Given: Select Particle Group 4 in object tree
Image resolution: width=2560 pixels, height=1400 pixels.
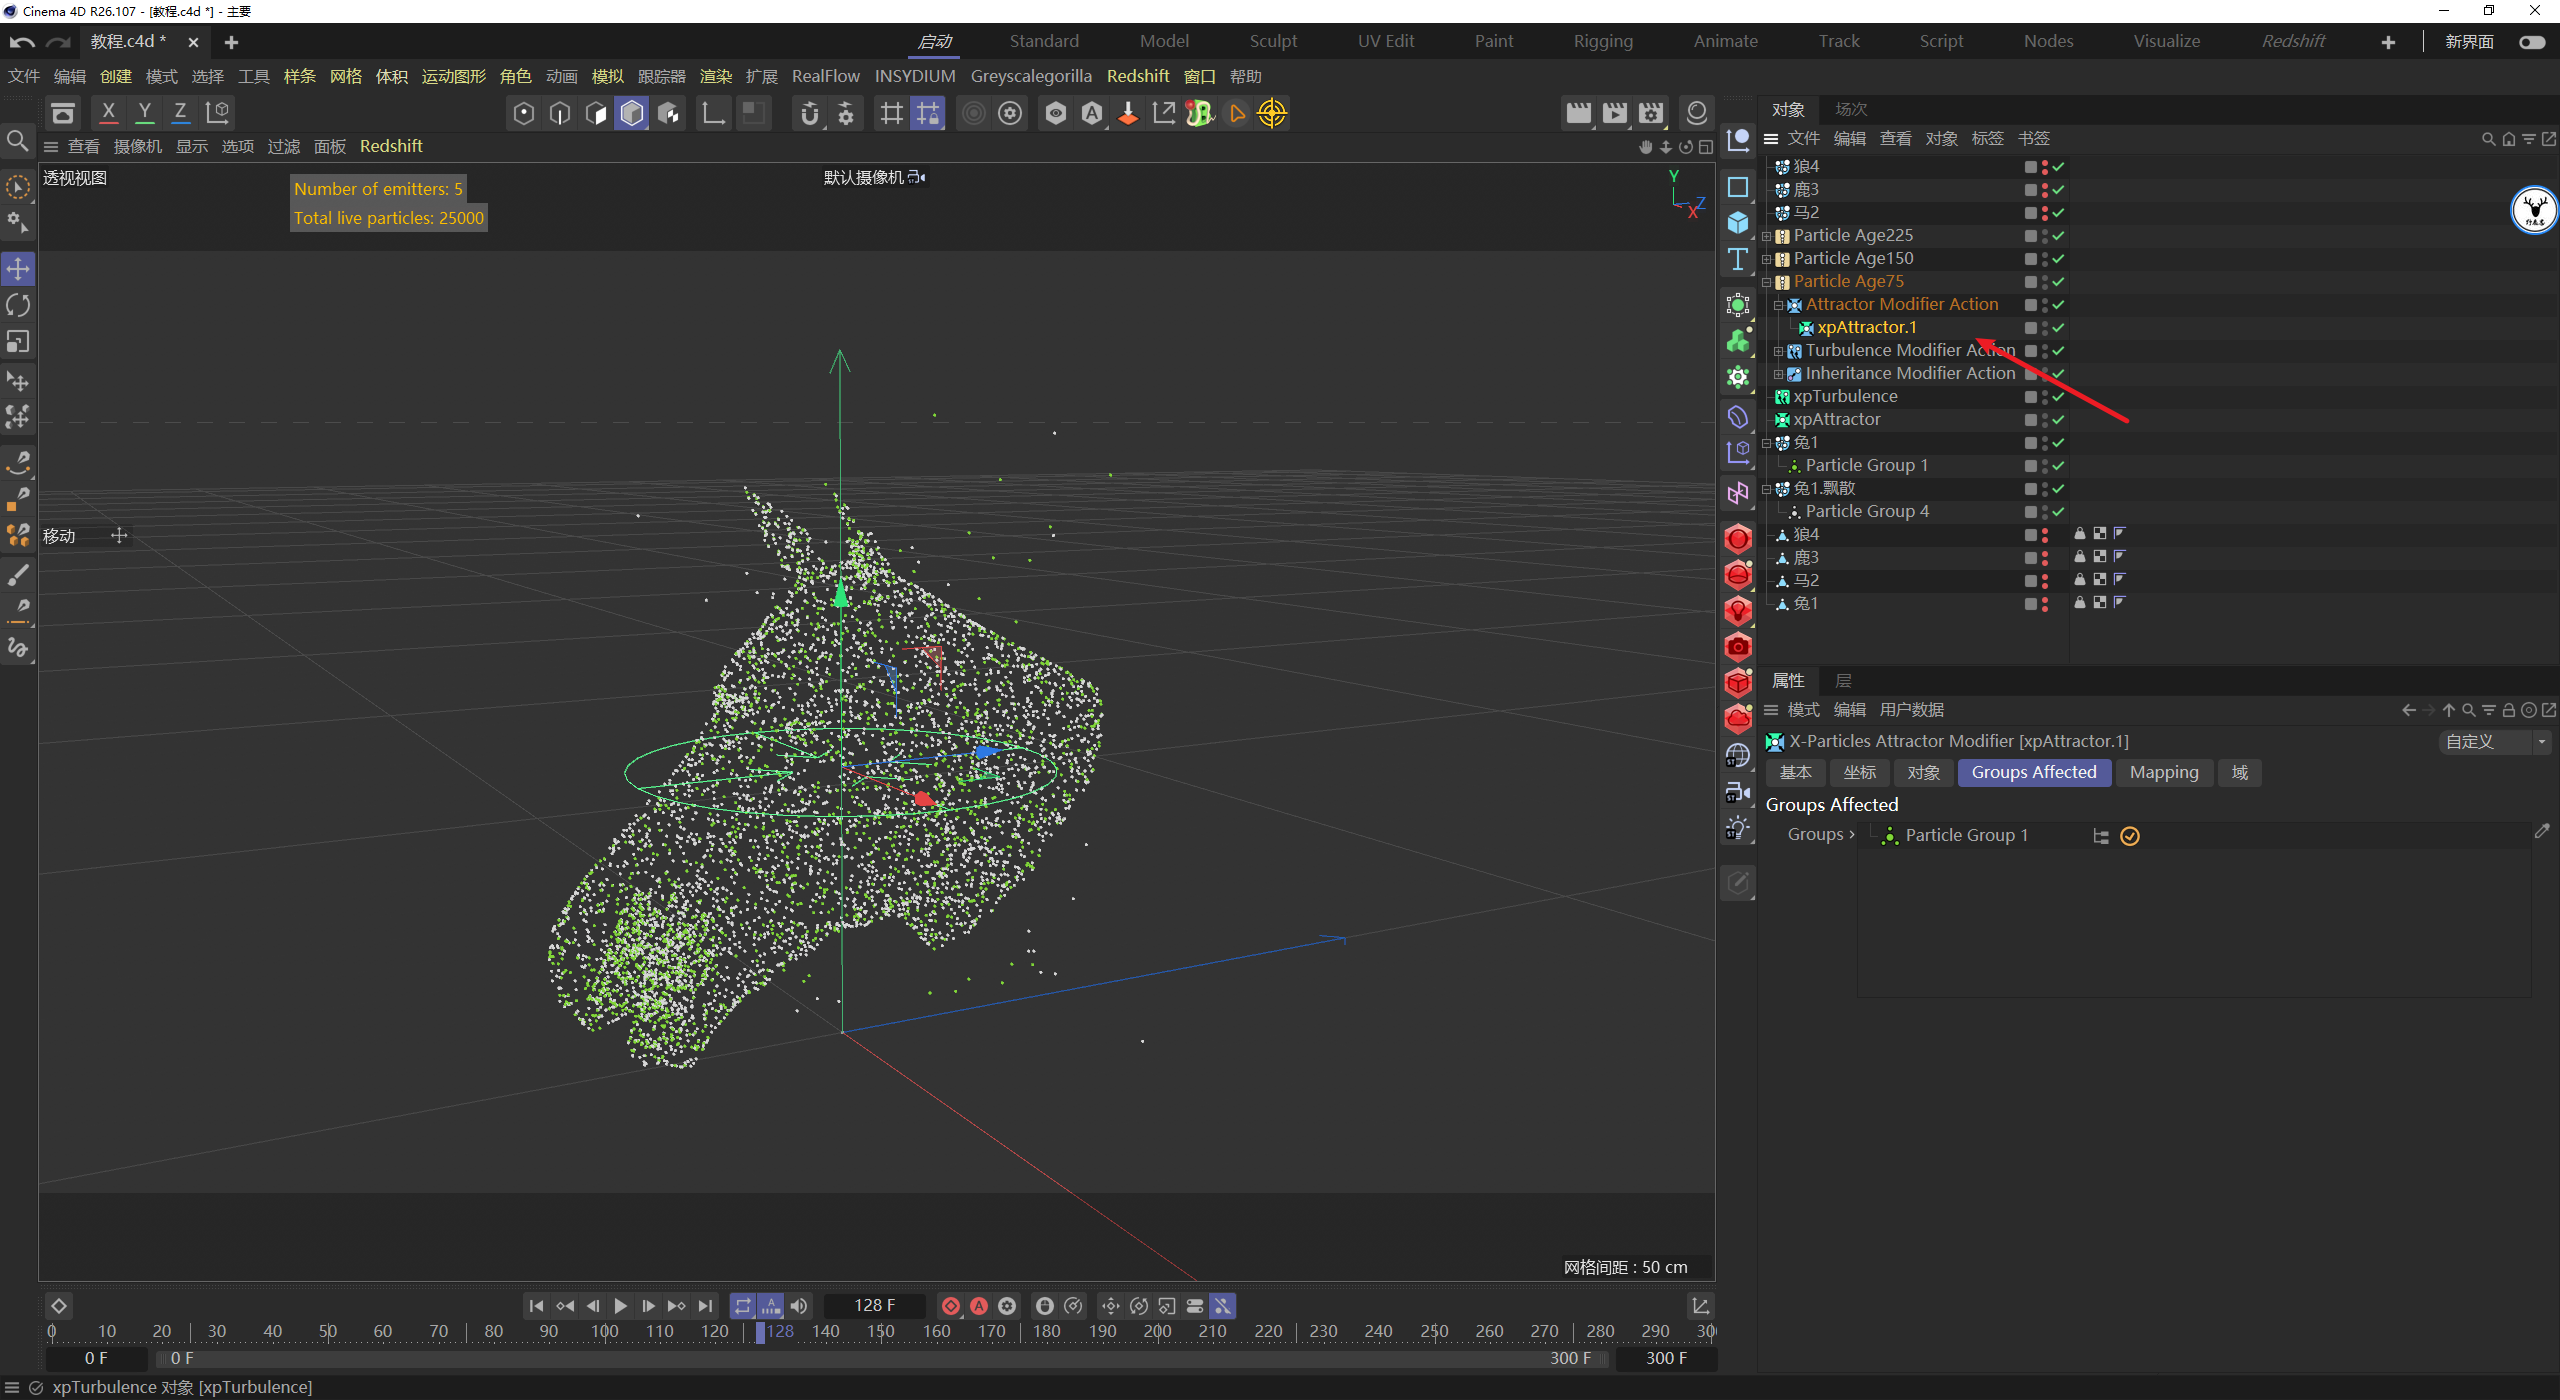Looking at the screenshot, I should (x=1866, y=512).
